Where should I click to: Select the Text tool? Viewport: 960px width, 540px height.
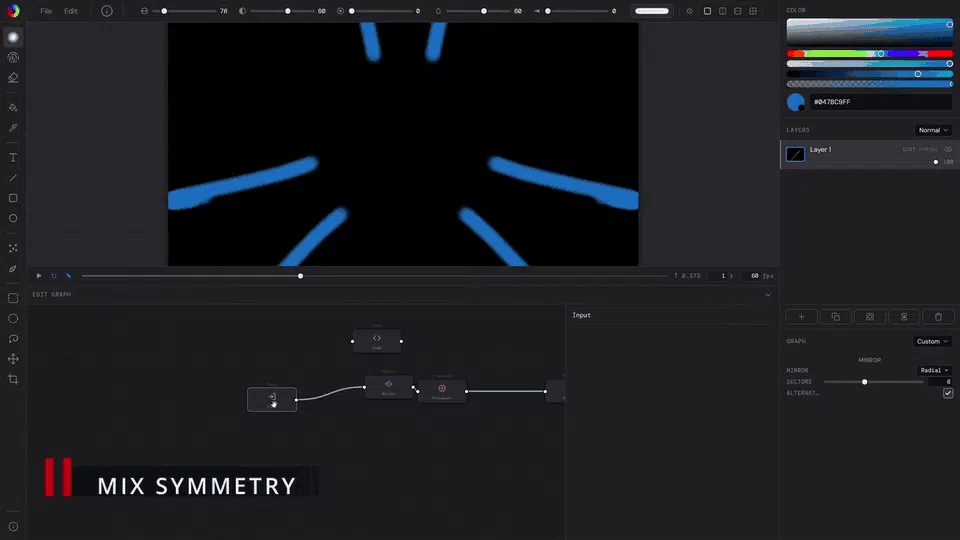click(x=13, y=158)
